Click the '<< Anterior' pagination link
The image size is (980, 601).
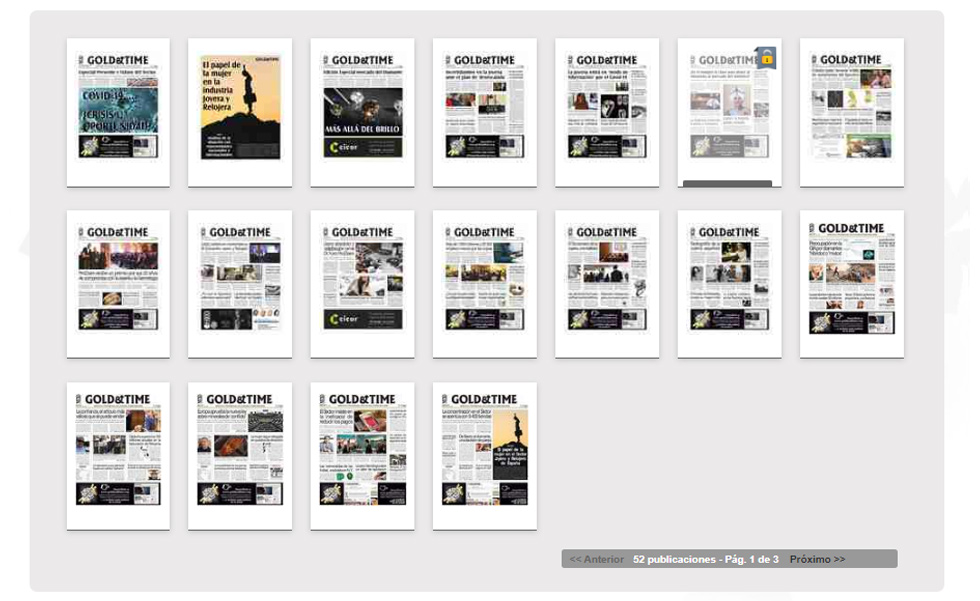(x=596, y=559)
